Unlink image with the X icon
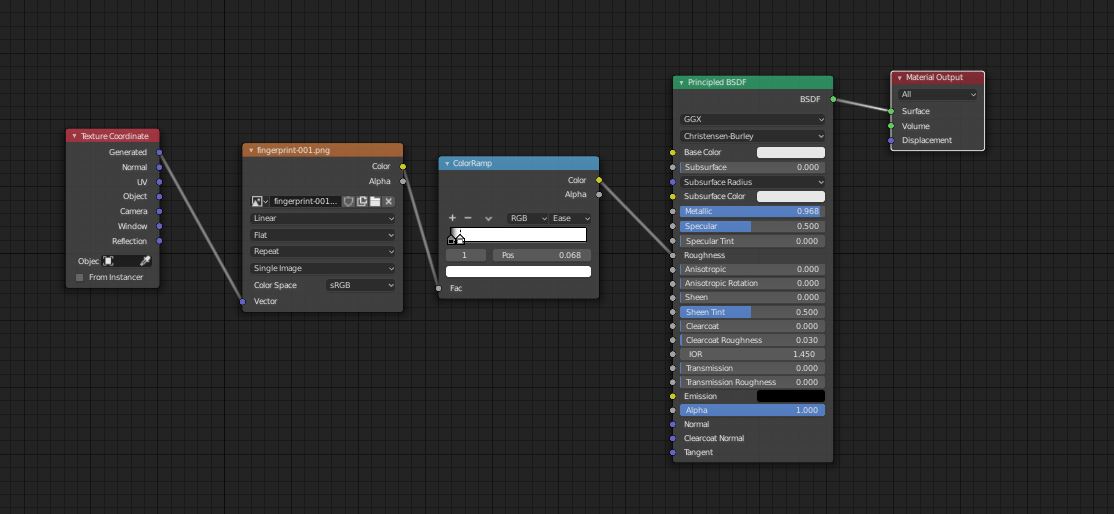This screenshot has height=514, width=1114. point(389,201)
